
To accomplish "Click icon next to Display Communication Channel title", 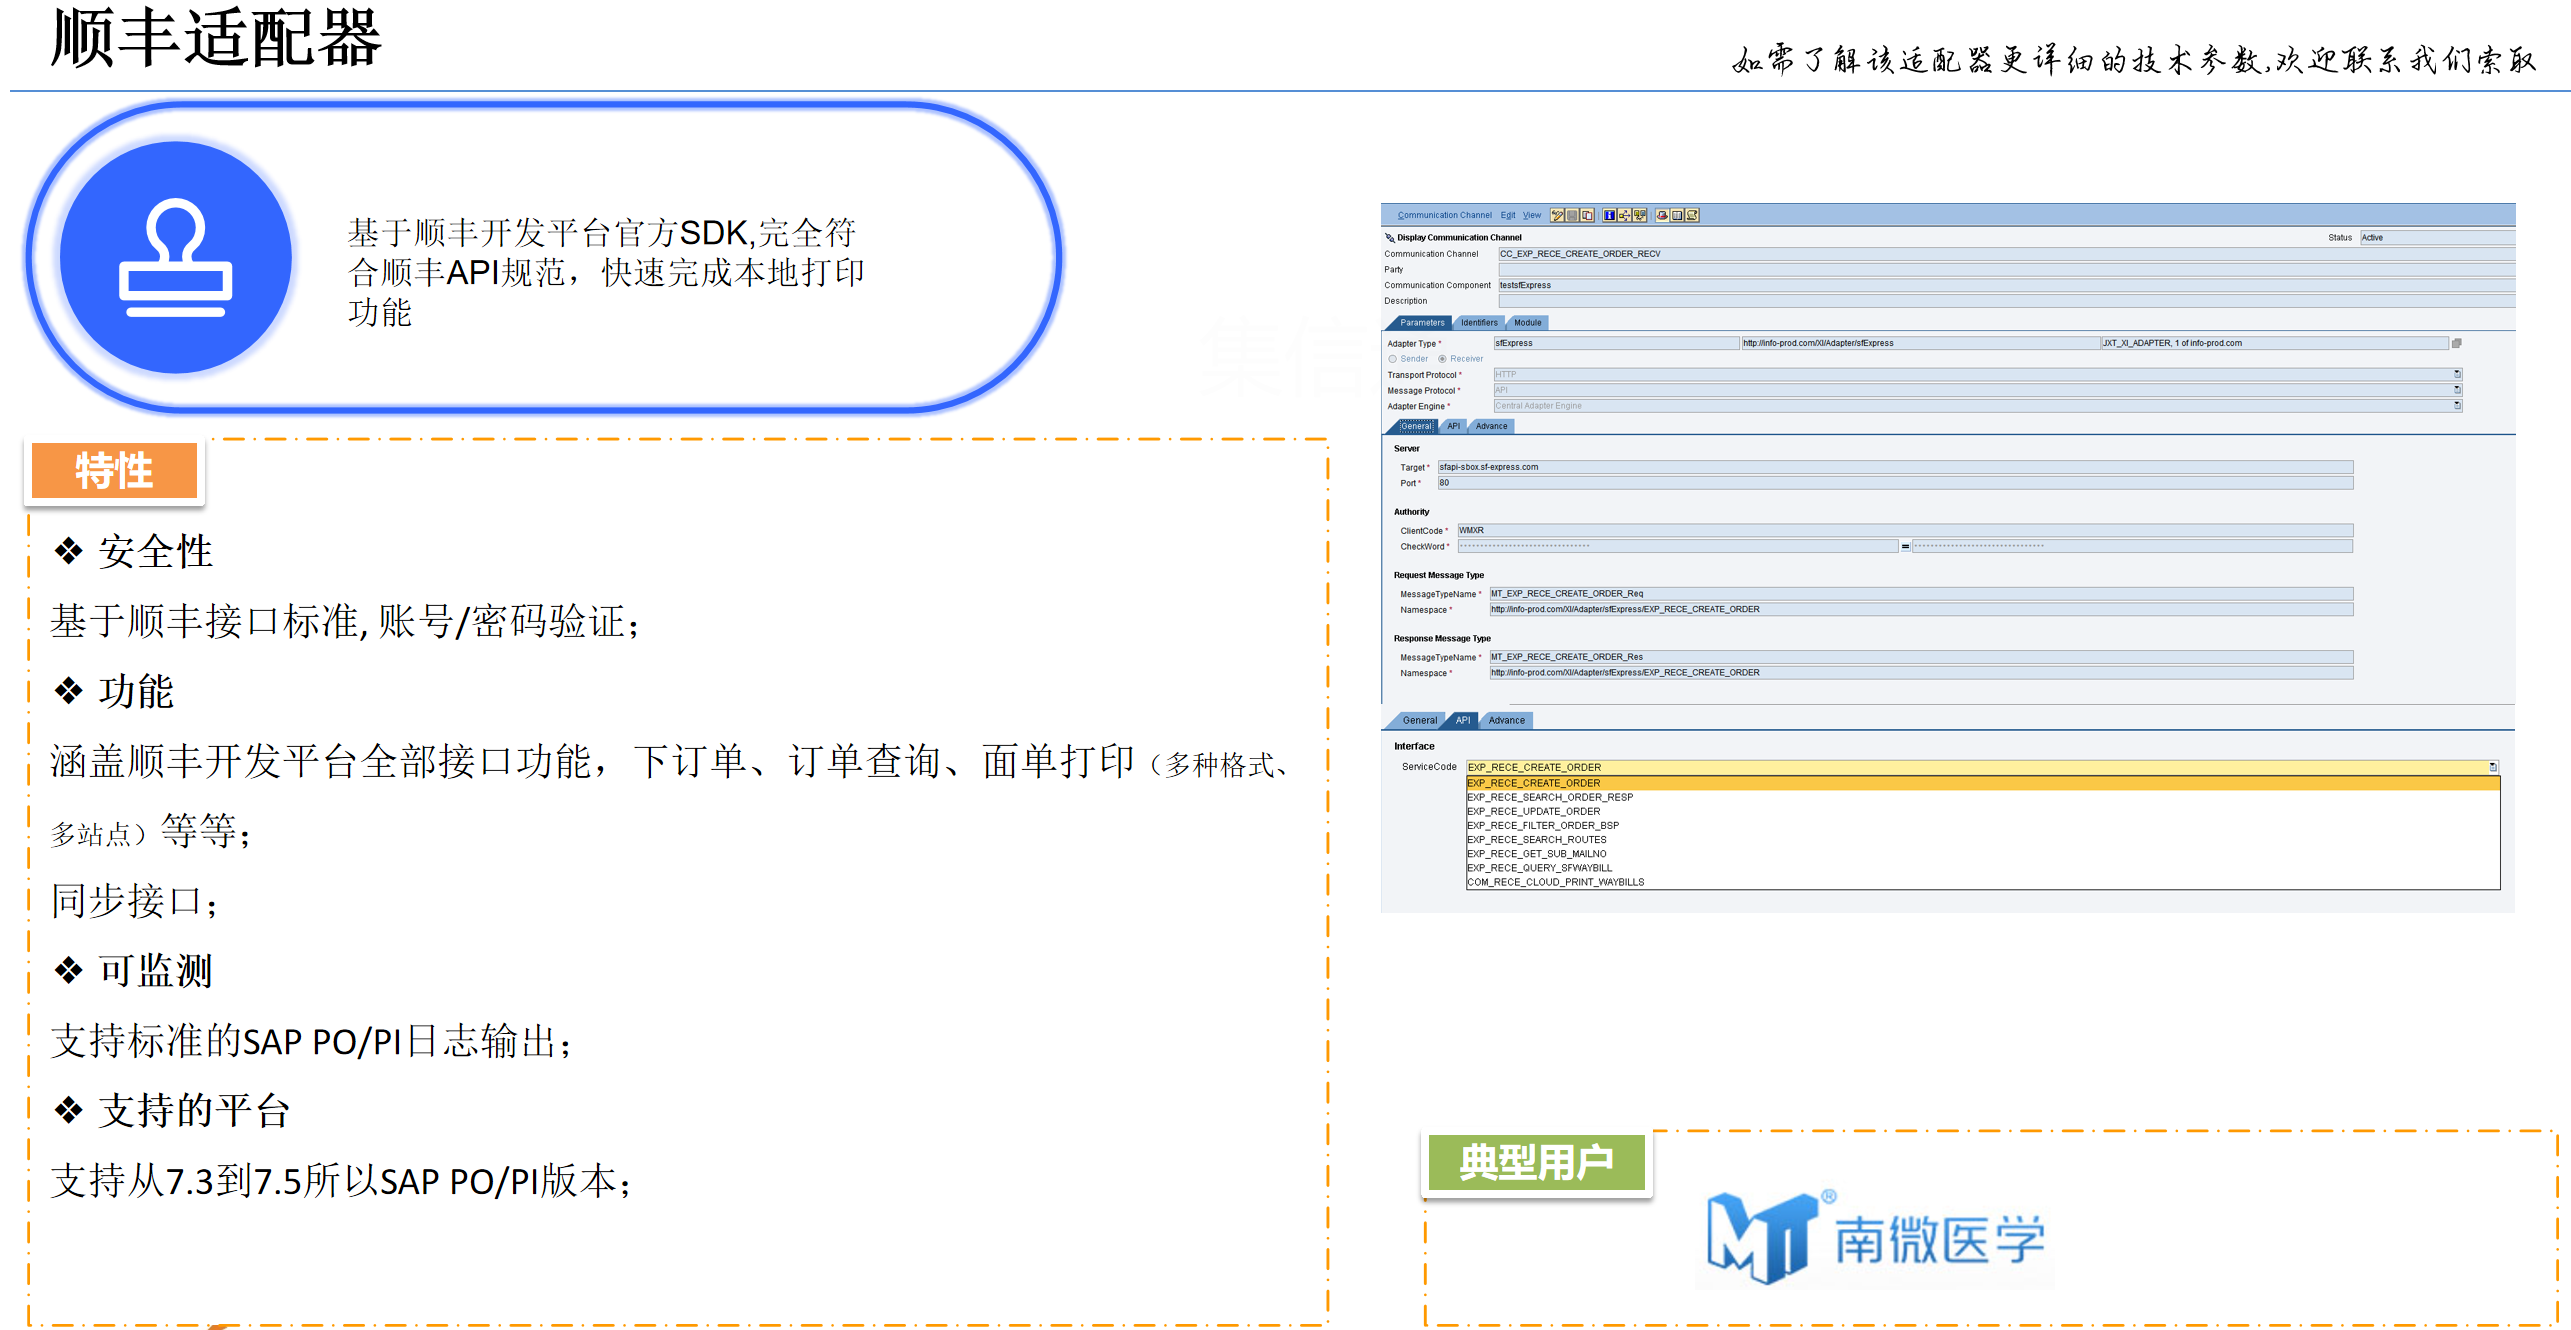I will click(1390, 238).
